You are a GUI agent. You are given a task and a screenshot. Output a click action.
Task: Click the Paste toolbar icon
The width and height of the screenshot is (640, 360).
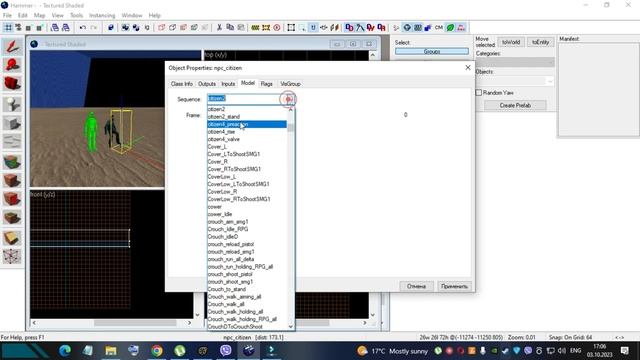241,28
